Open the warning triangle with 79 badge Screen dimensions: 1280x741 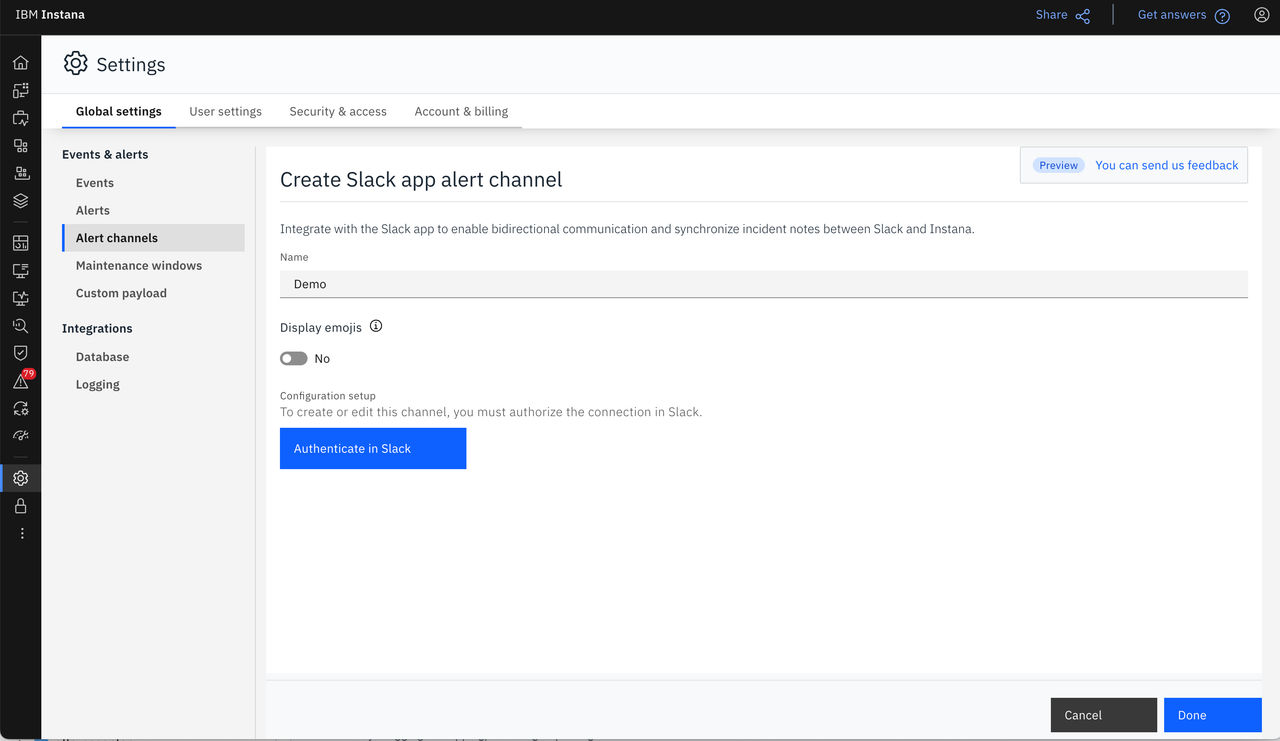pyautogui.click(x=21, y=381)
